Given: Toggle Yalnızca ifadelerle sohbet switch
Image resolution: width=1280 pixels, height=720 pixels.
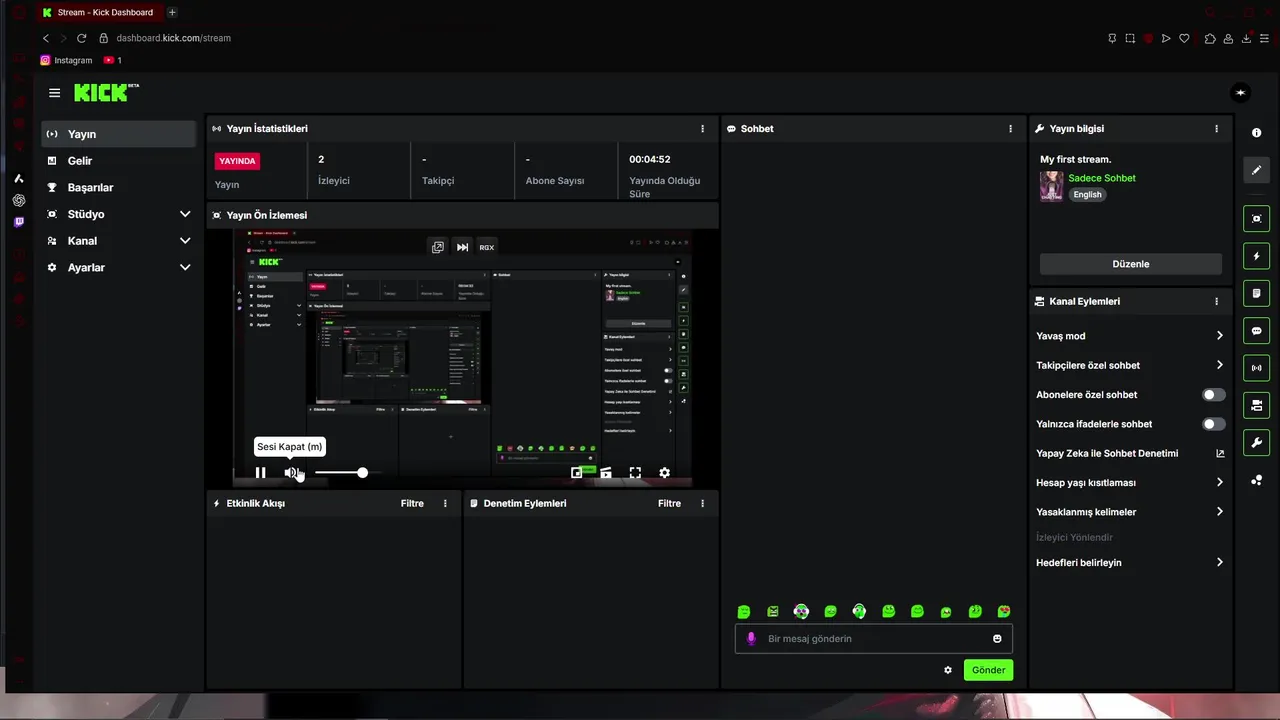Looking at the screenshot, I should 1213,424.
